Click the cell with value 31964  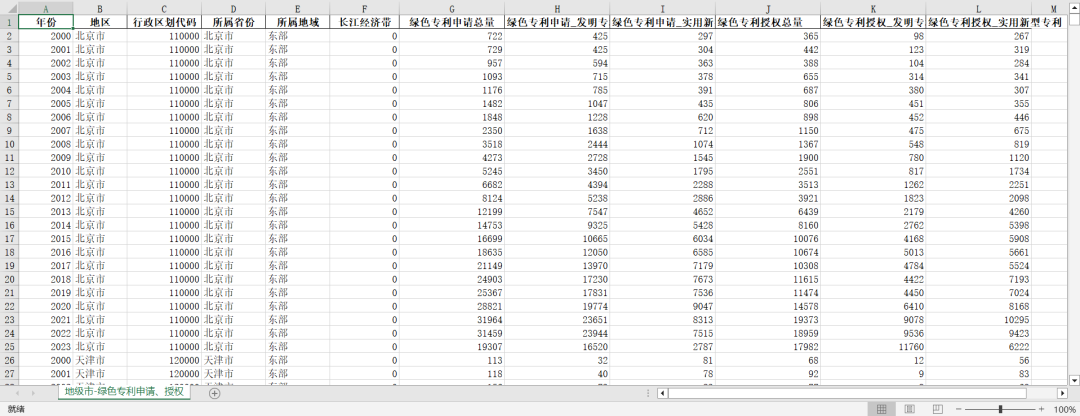coord(451,320)
